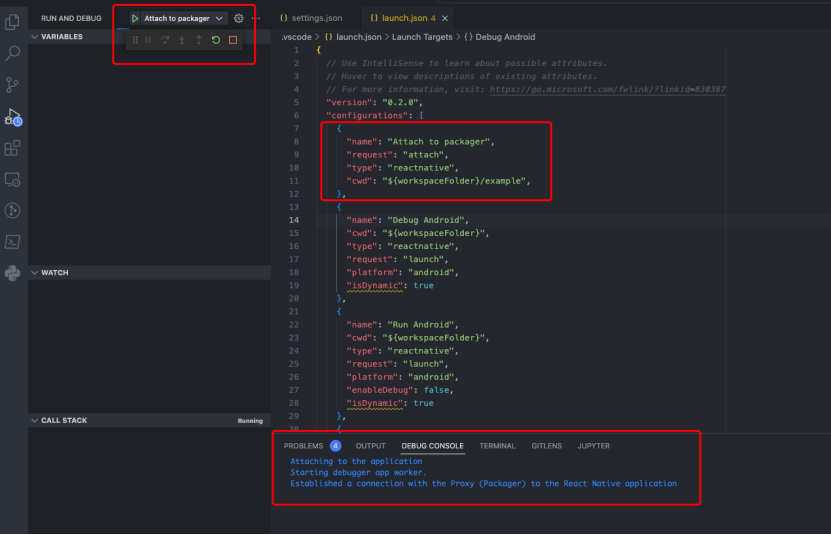Open the Extensions view
Viewport: 831px width, 535px height.
point(12,148)
